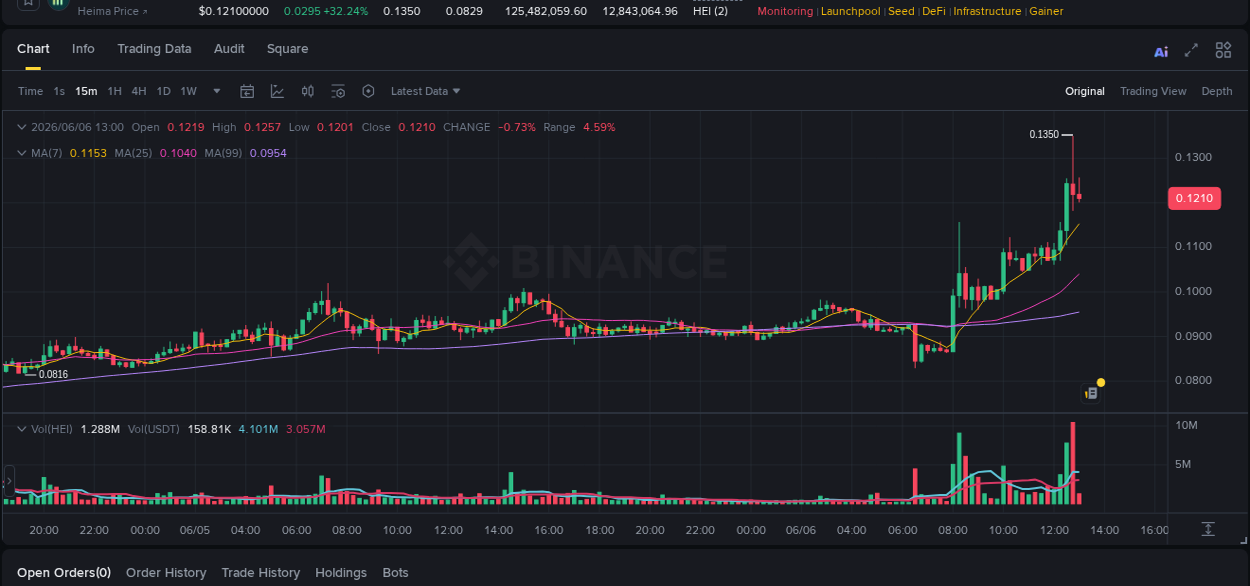Click the hexagon chart settings icon

pos(368,91)
